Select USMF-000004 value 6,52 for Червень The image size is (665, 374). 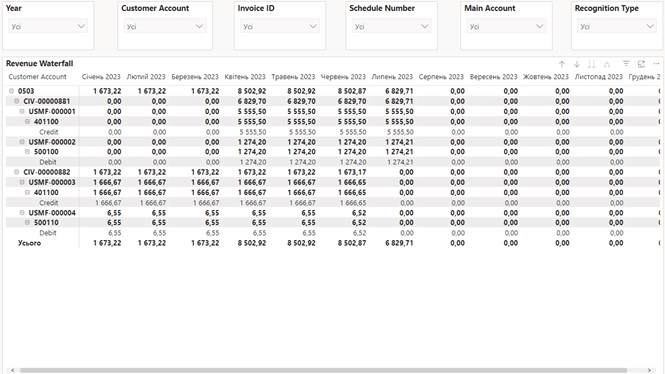[x=359, y=212]
